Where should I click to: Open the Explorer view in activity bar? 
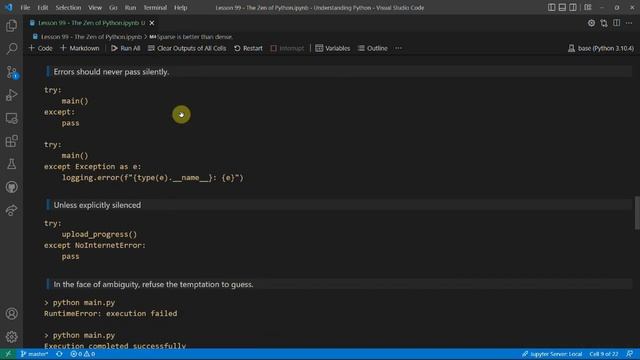pos(11,26)
